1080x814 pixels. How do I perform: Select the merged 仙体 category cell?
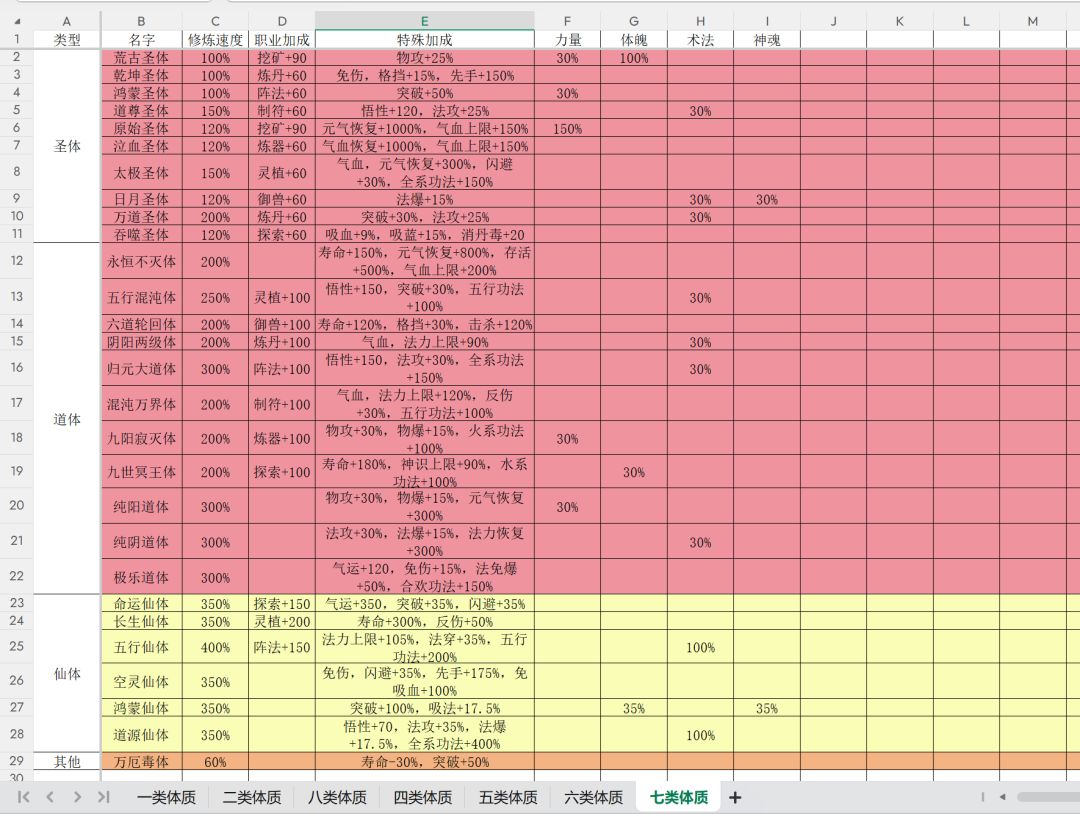[67, 674]
